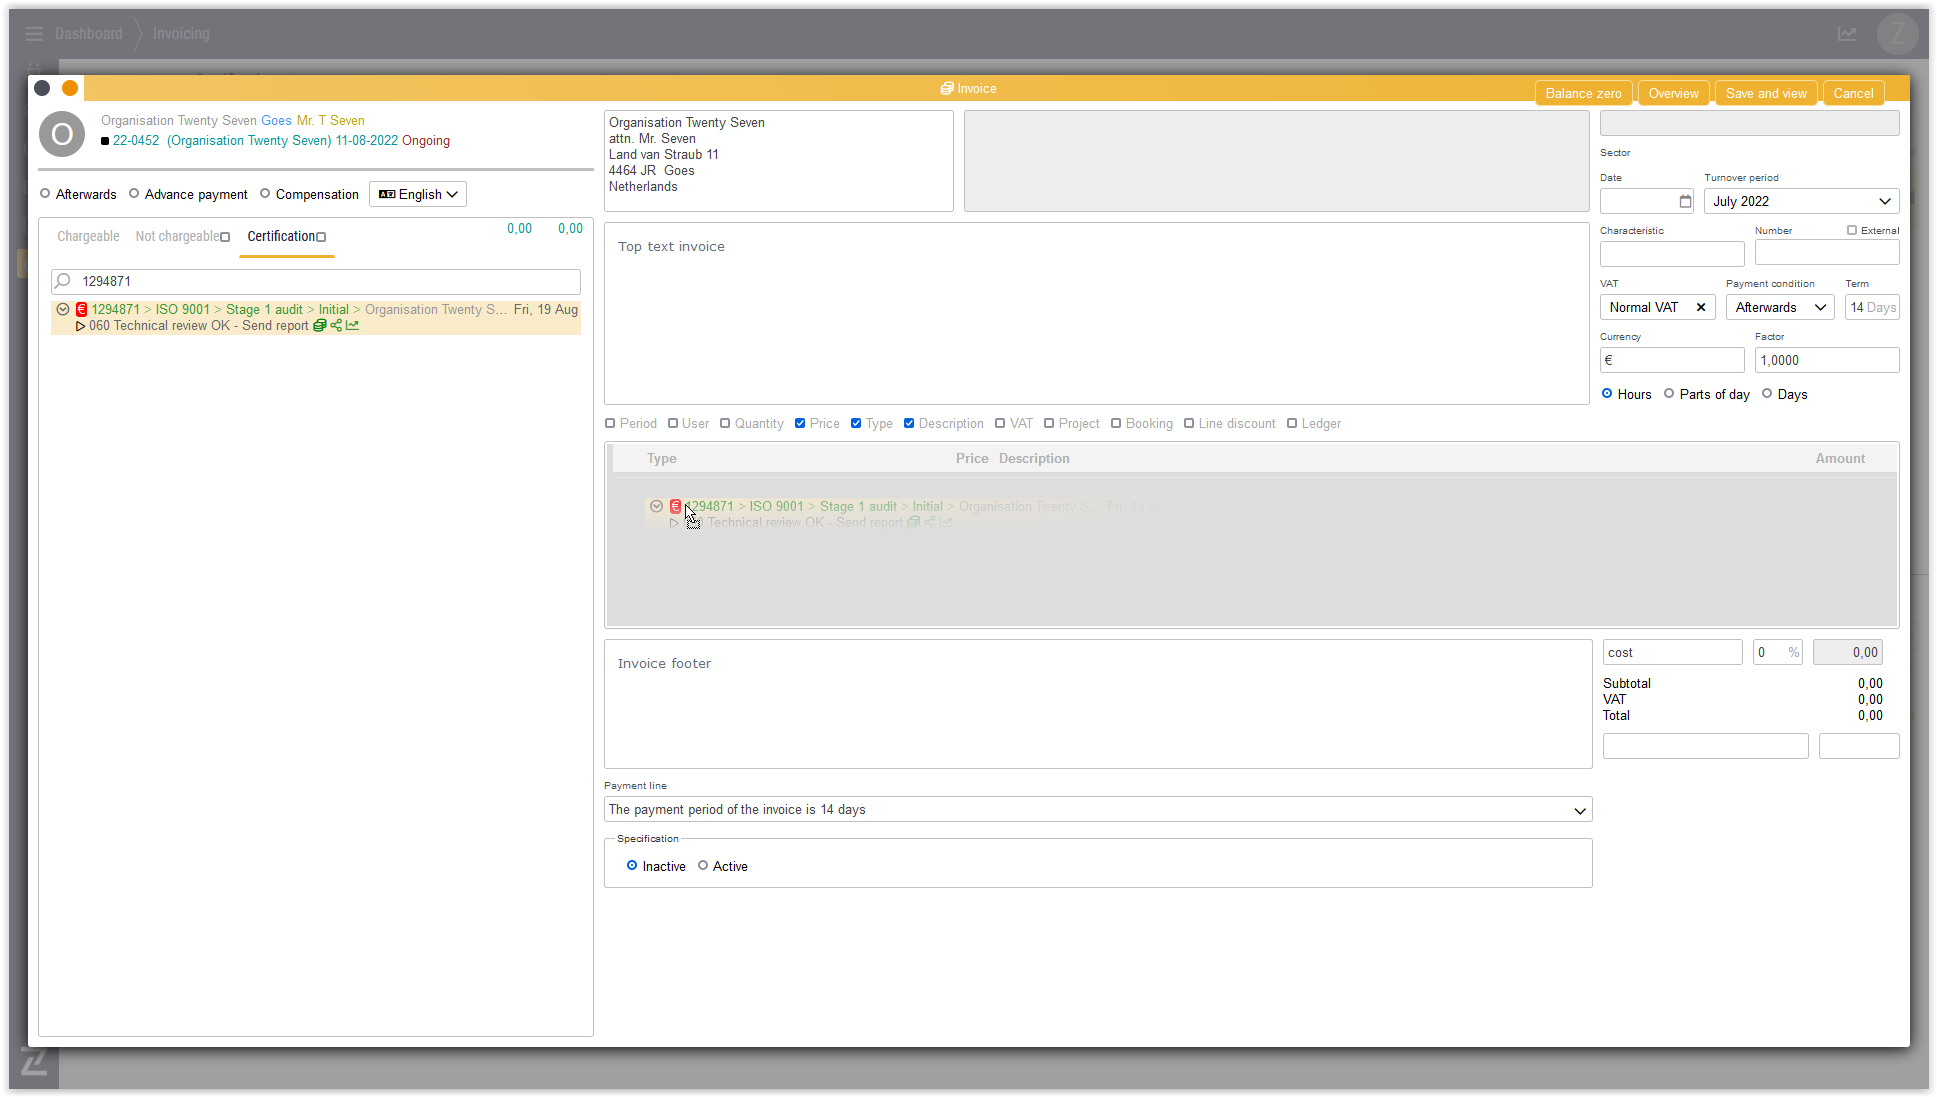Clear Normal VAT with the X icon

point(1700,308)
